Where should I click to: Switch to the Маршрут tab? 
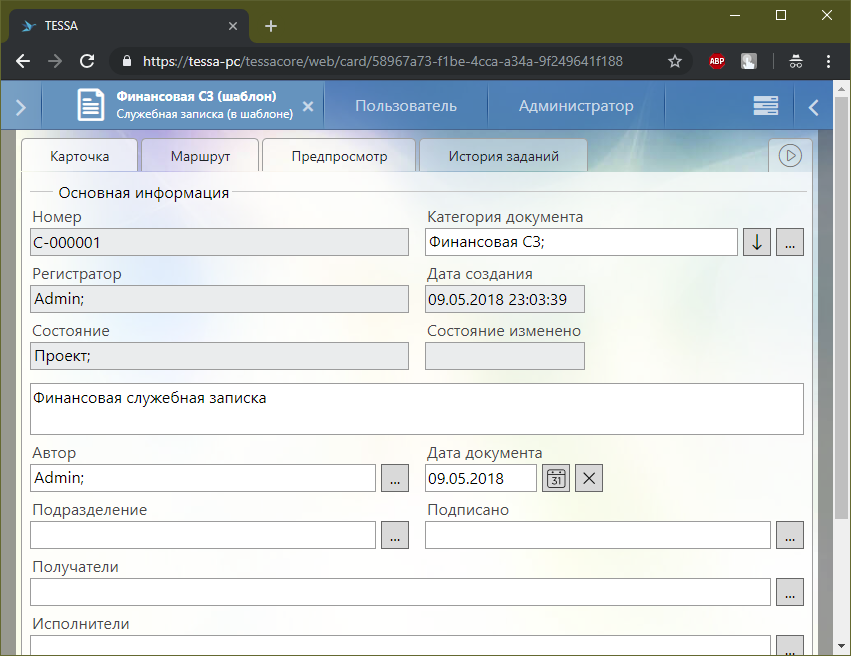point(200,157)
